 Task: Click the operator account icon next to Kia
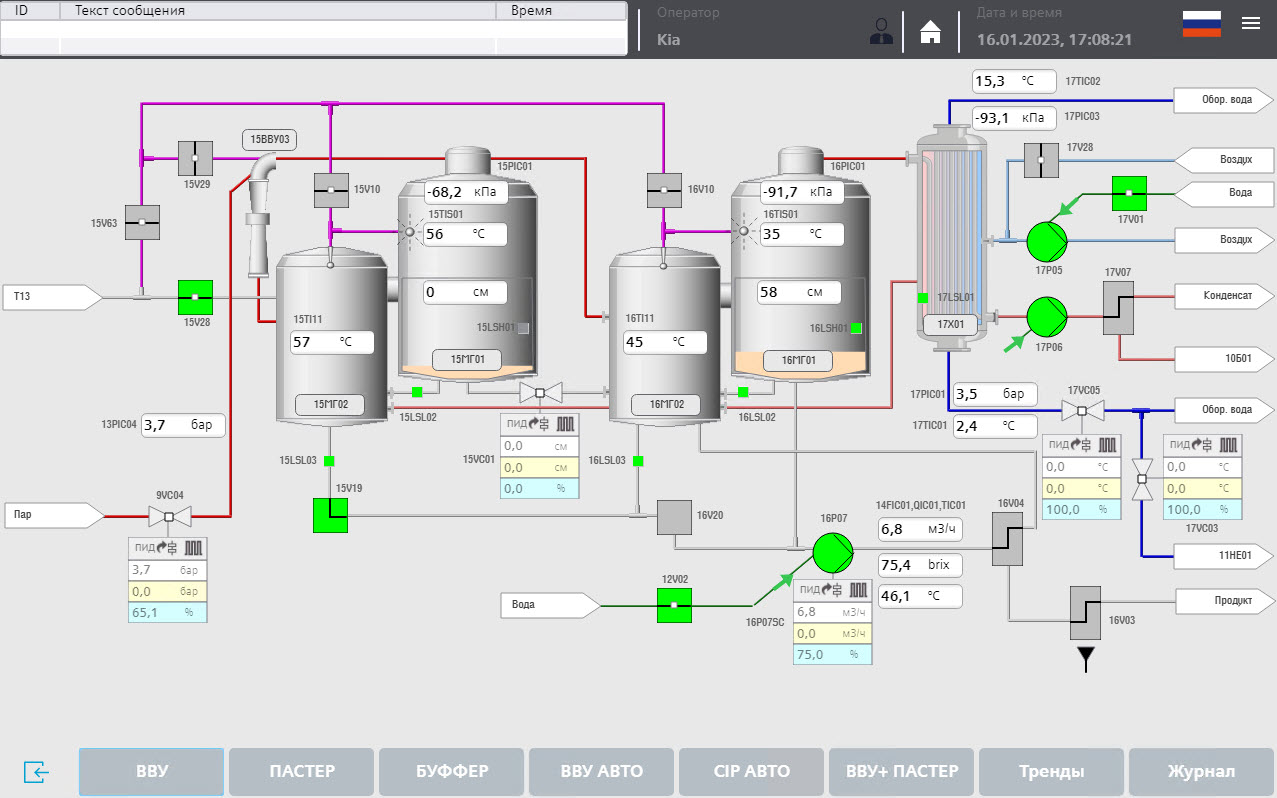(x=880, y=31)
